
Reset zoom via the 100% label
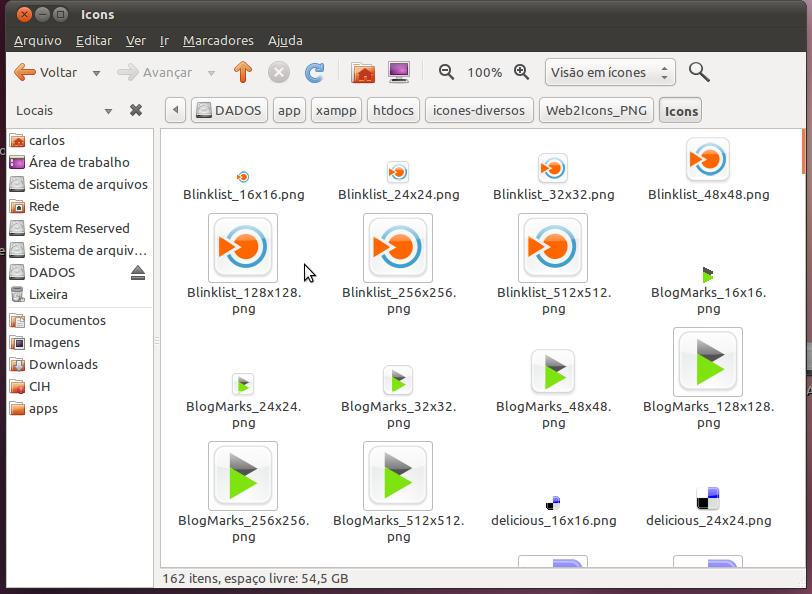[x=484, y=73]
